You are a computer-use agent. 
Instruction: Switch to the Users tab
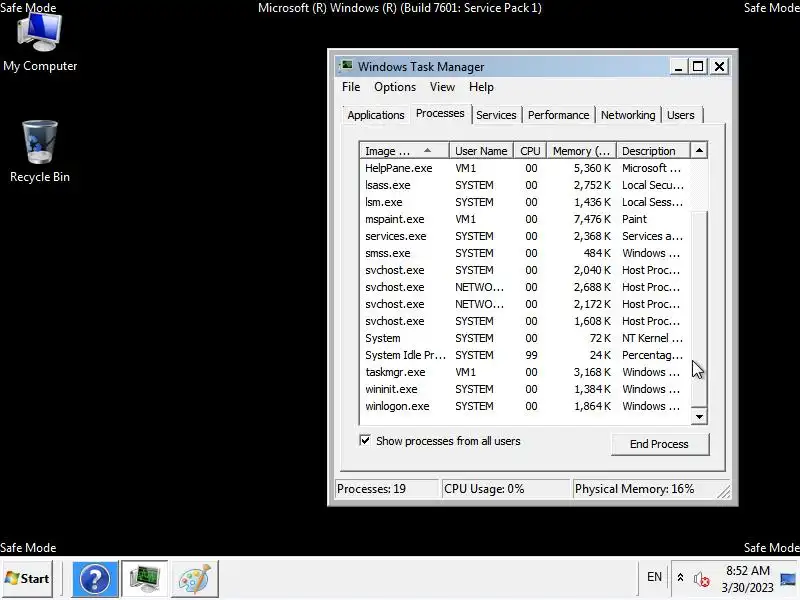[x=681, y=115]
